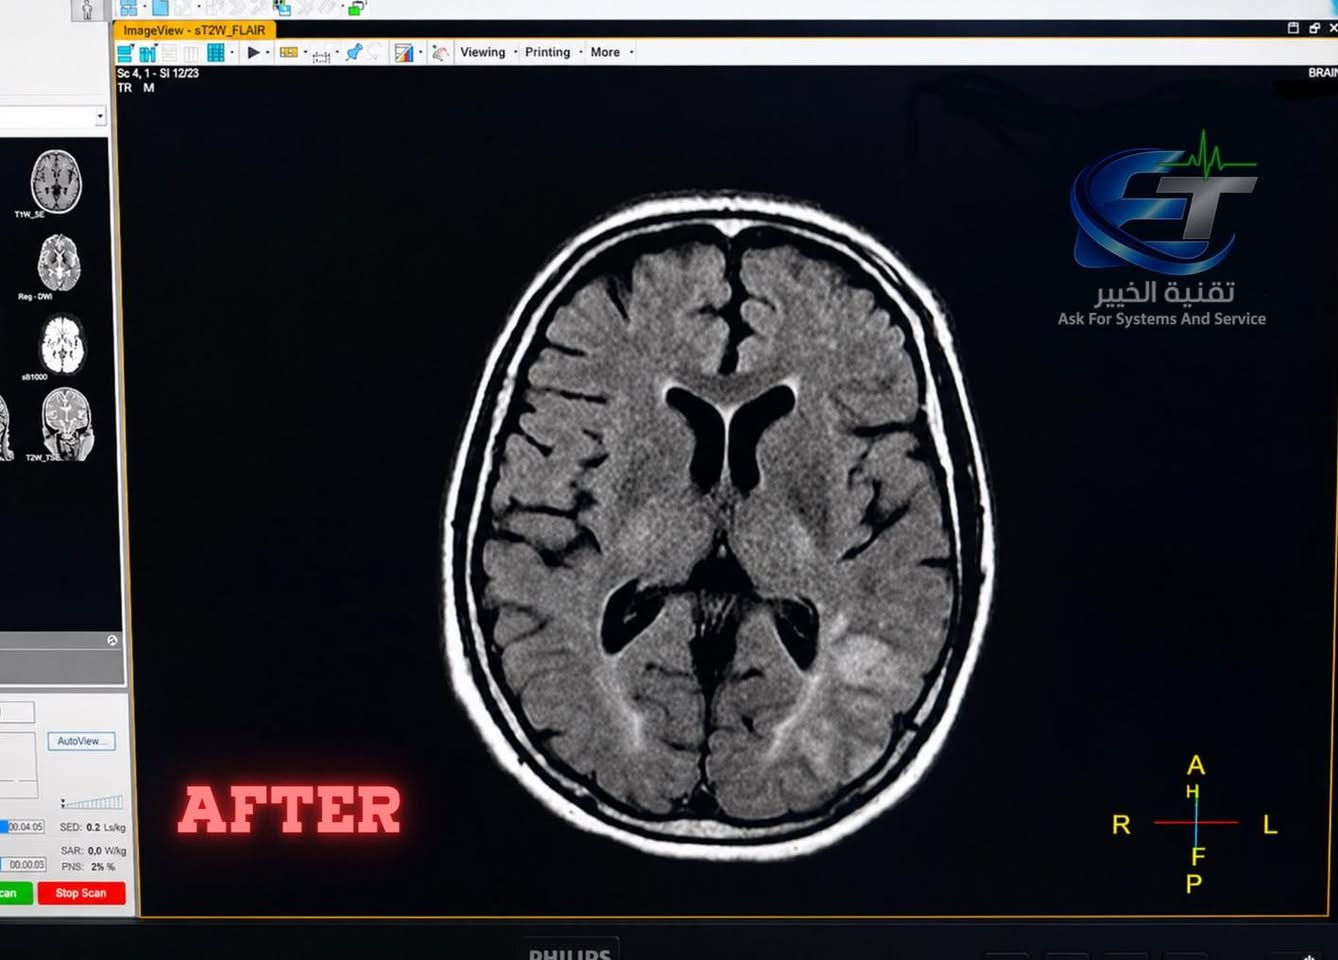Click the green overlapping windows icon in top toolbar

(x=356, y=8)
